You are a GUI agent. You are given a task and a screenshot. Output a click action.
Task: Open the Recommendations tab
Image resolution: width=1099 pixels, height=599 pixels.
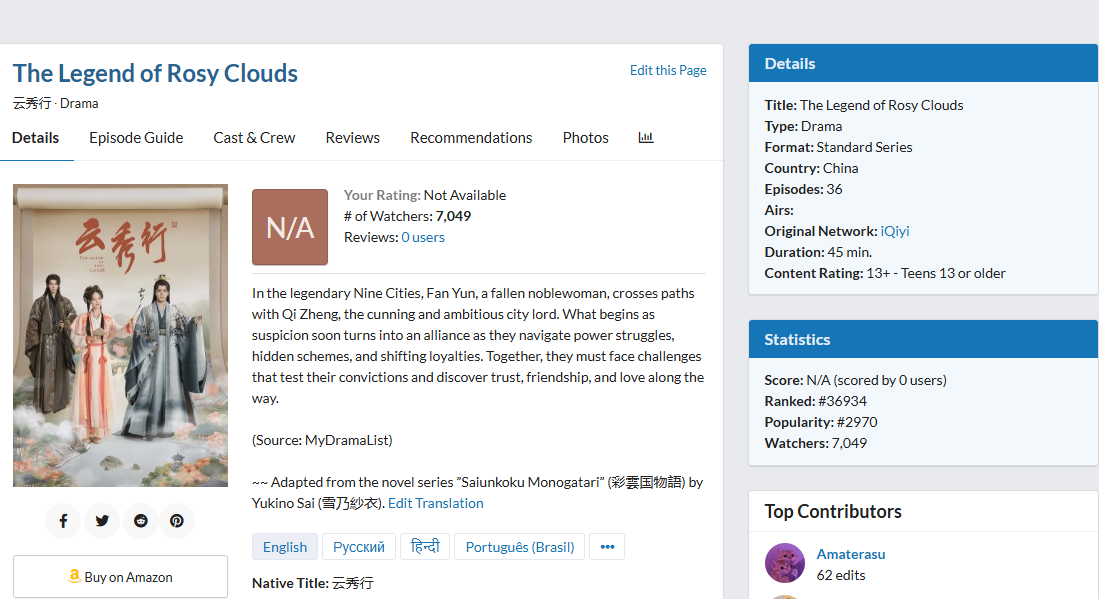[x=471, y=138]
